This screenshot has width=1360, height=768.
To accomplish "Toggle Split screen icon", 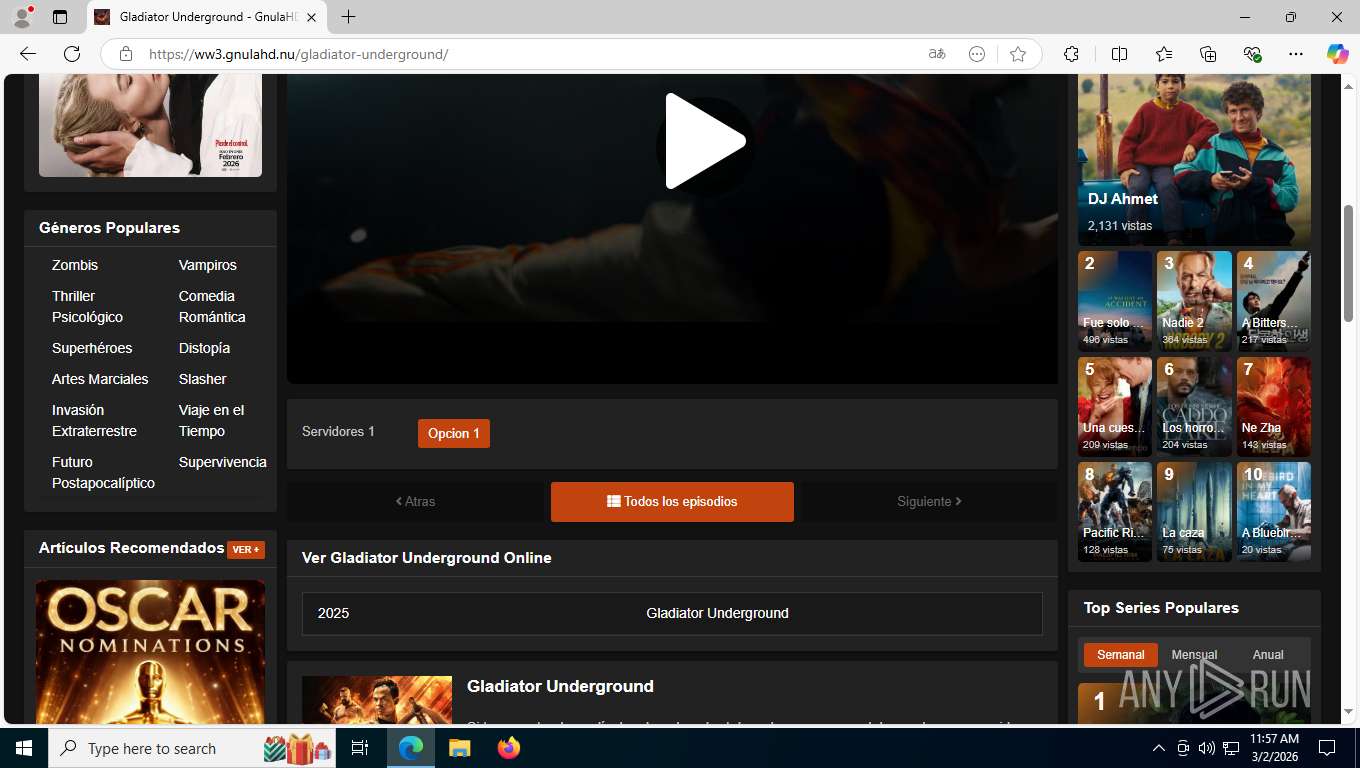I will click(x=1119, y=54).
